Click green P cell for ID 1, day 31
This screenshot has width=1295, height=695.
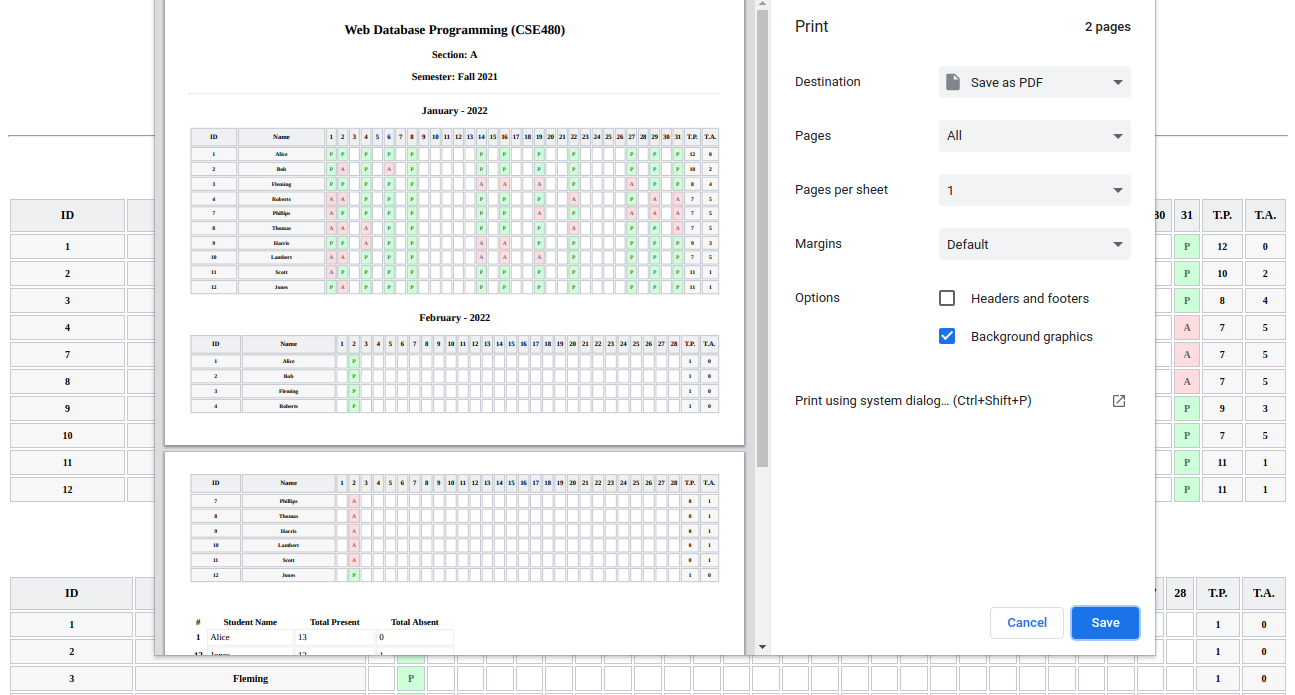(x=1186, y=247)
